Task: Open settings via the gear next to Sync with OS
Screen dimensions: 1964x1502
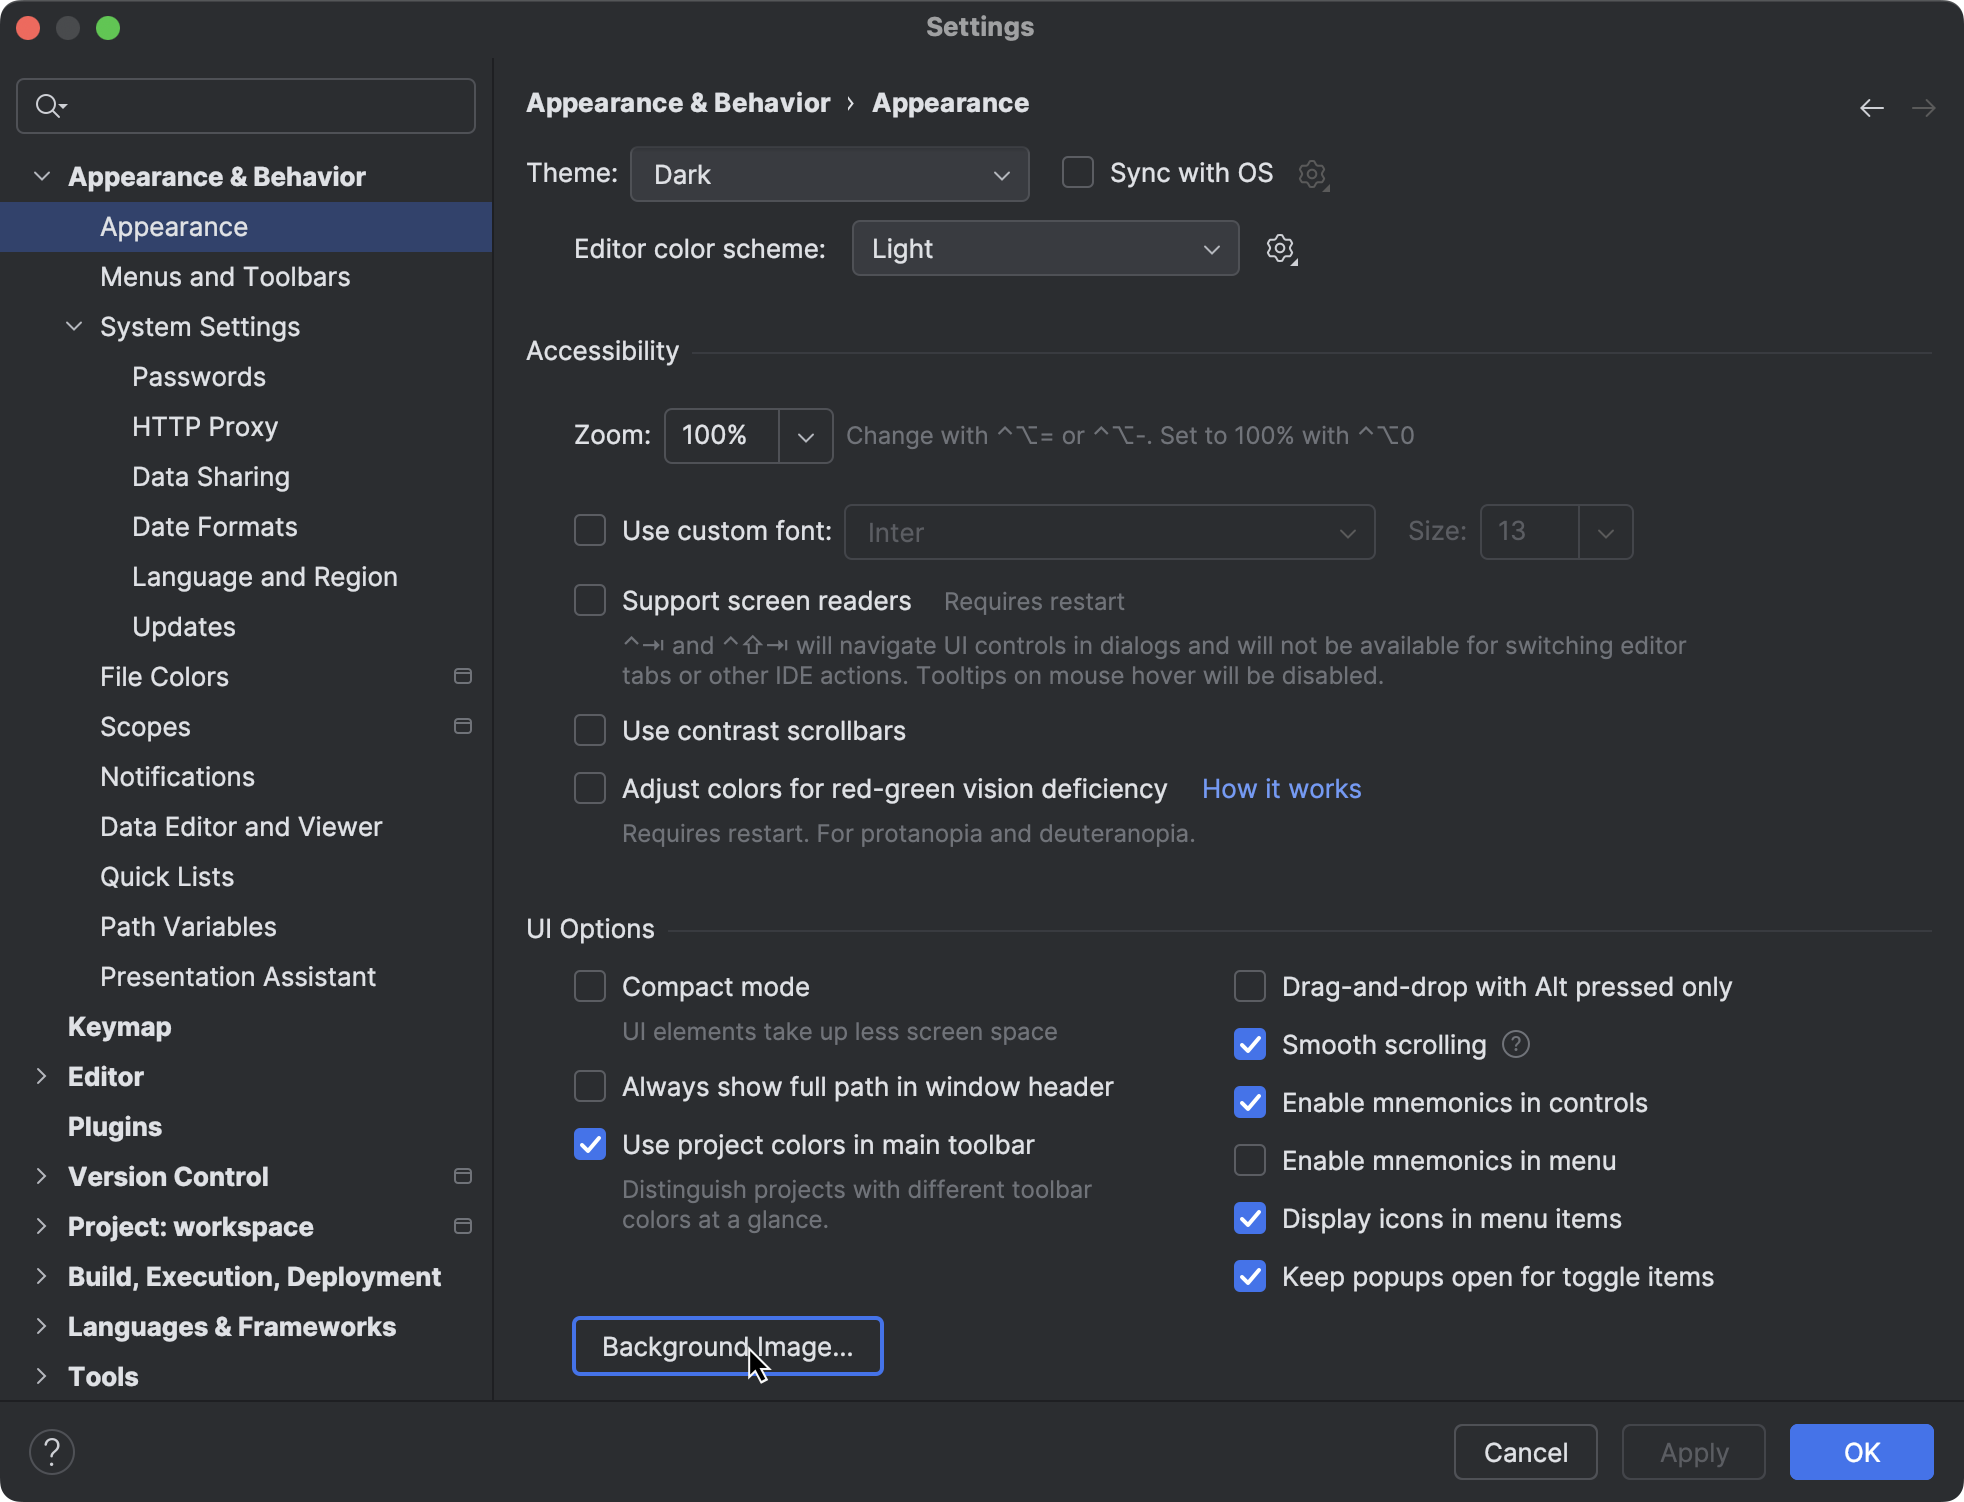Action: 1311,173
